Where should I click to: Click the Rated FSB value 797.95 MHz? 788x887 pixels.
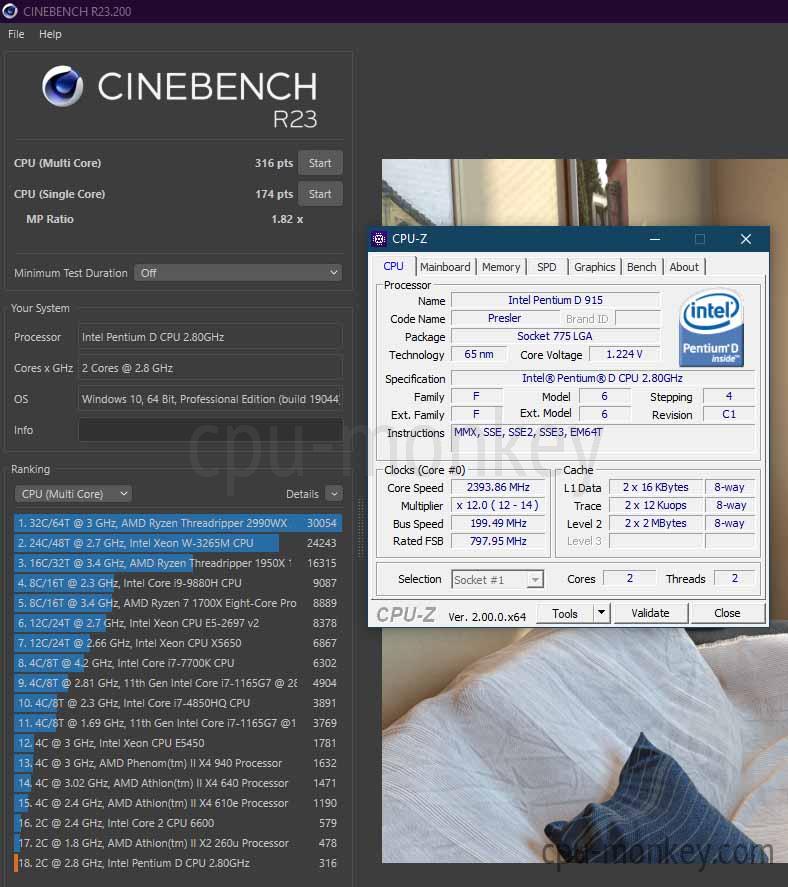pos(498,541)
